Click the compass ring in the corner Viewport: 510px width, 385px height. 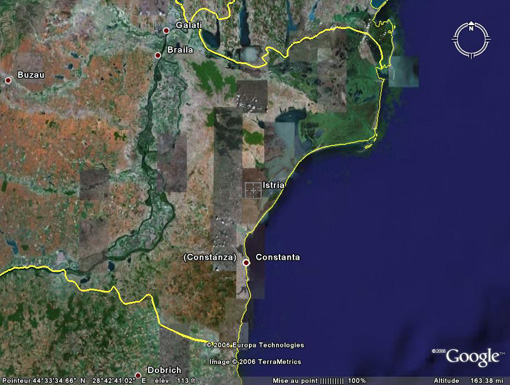point(471,39)
